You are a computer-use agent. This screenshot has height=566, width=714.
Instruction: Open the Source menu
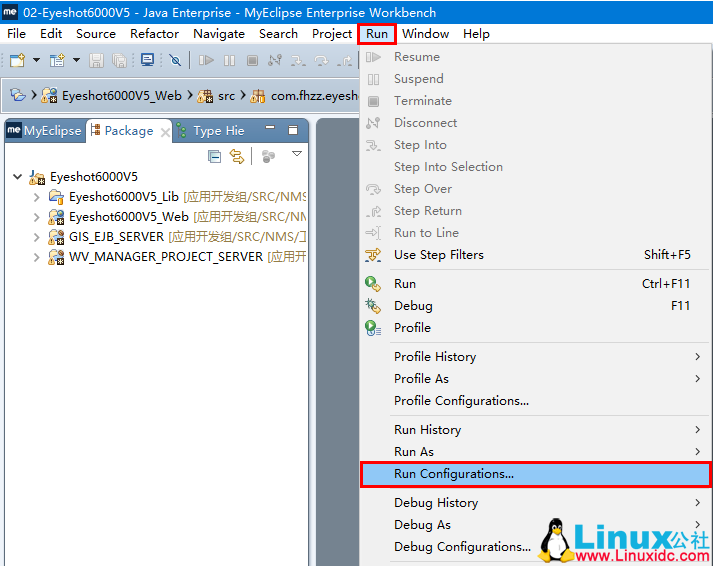tap(96, 34)
